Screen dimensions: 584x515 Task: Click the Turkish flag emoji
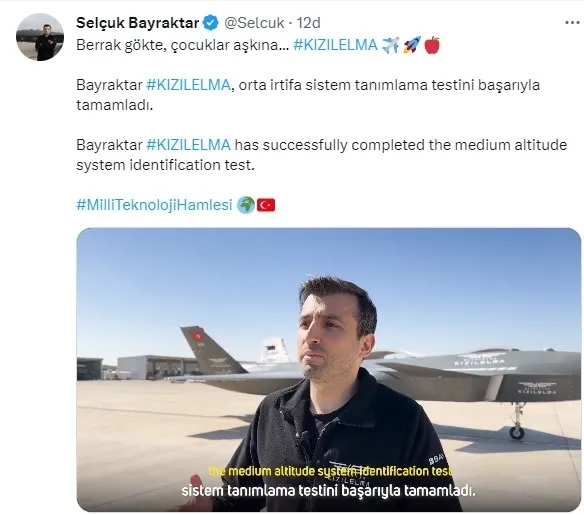coord(266,205)
